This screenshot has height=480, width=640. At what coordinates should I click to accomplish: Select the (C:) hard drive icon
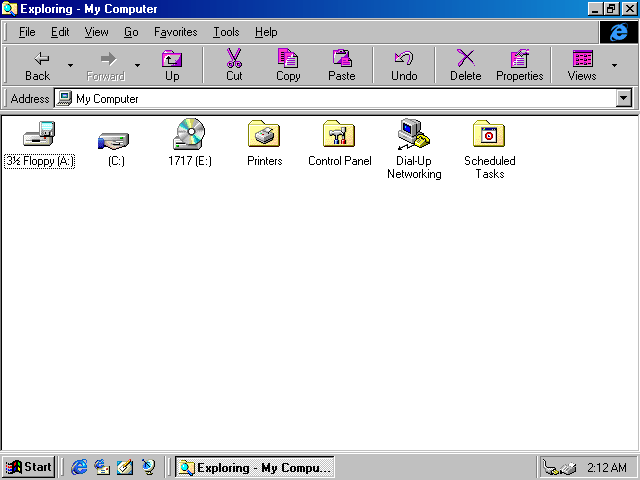point(114,140)
